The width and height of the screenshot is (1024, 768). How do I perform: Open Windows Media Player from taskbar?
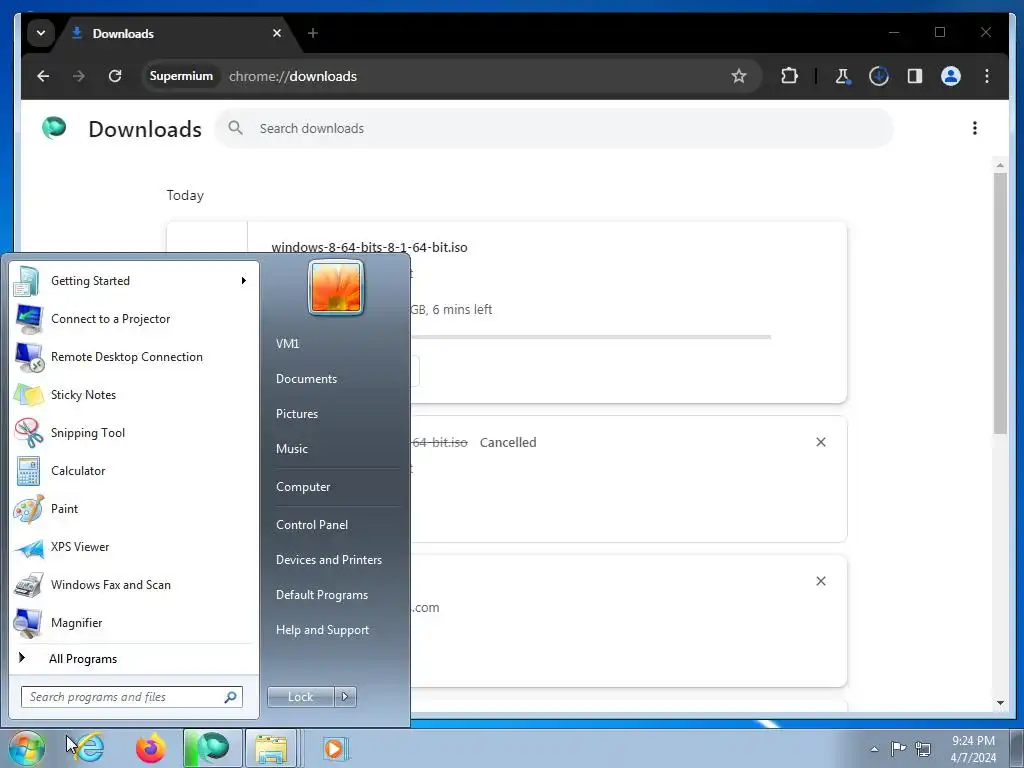tap(335, 748)
